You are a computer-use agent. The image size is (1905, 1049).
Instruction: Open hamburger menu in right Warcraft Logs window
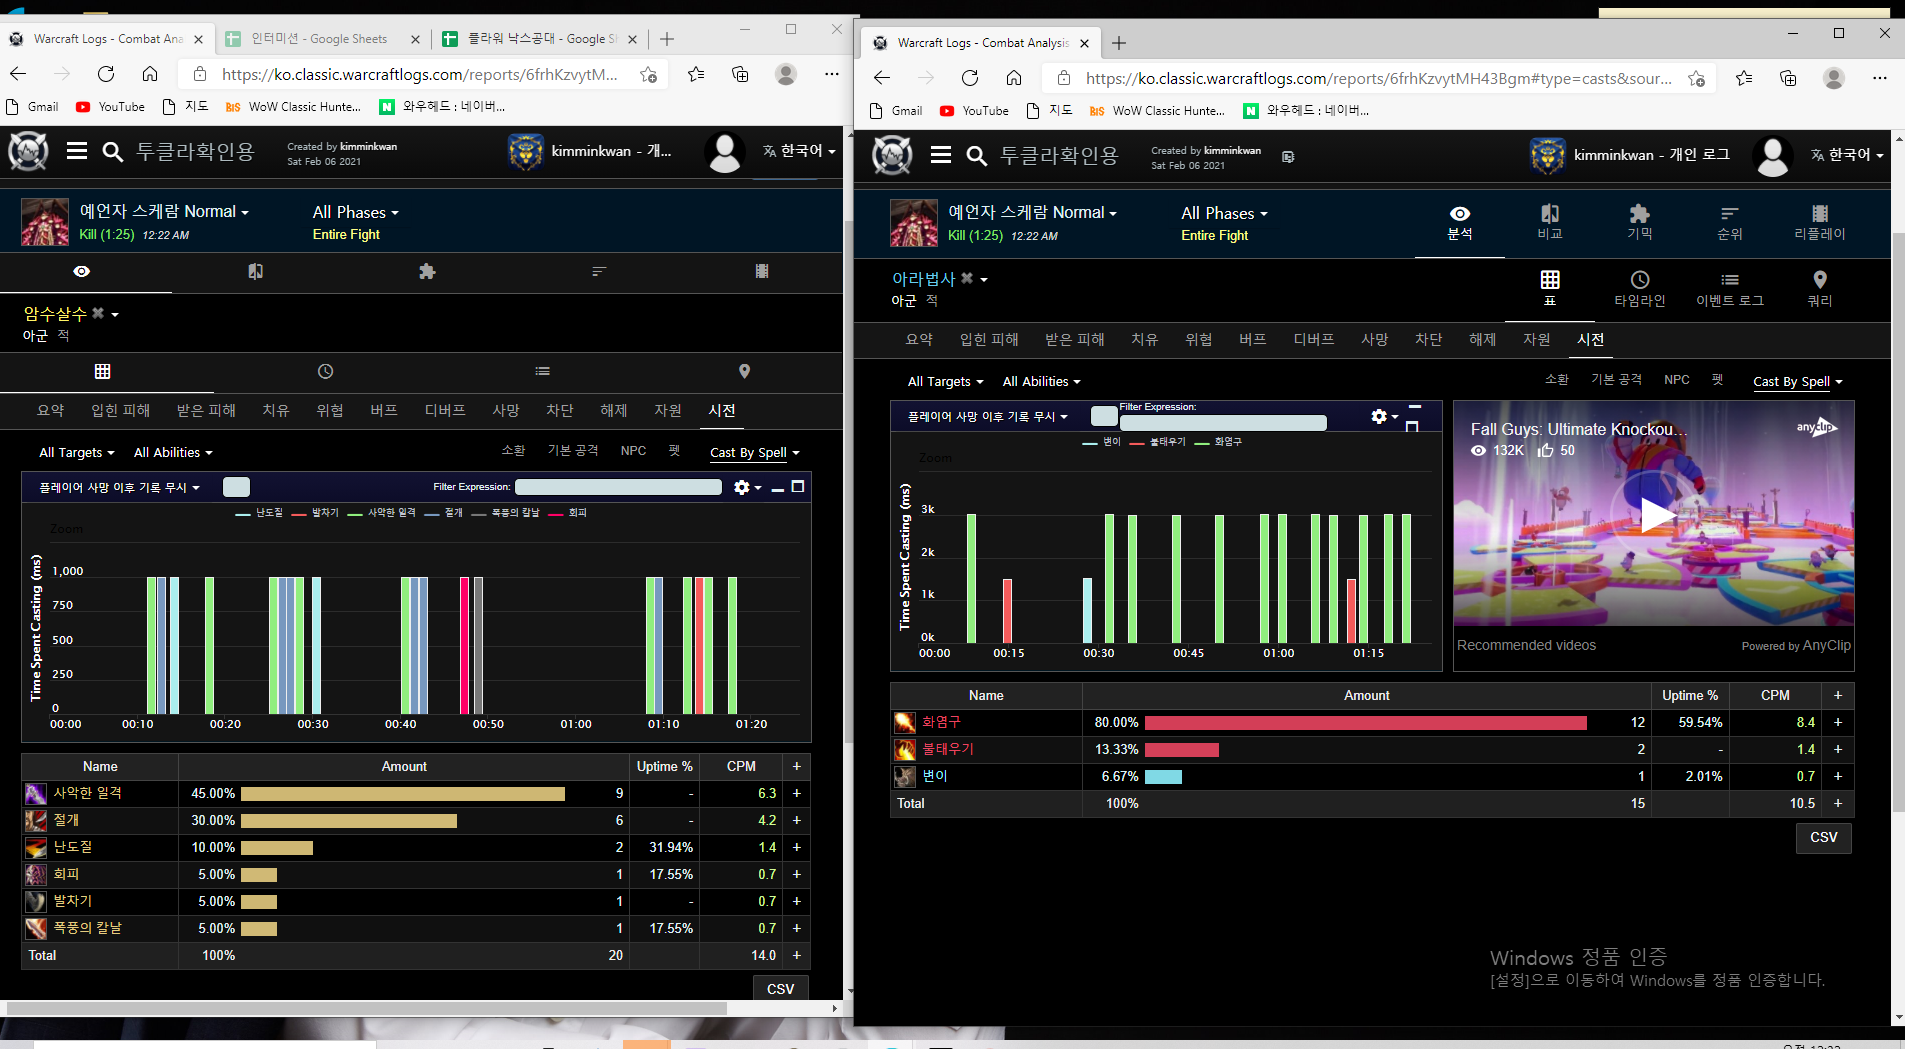[941, 155]
